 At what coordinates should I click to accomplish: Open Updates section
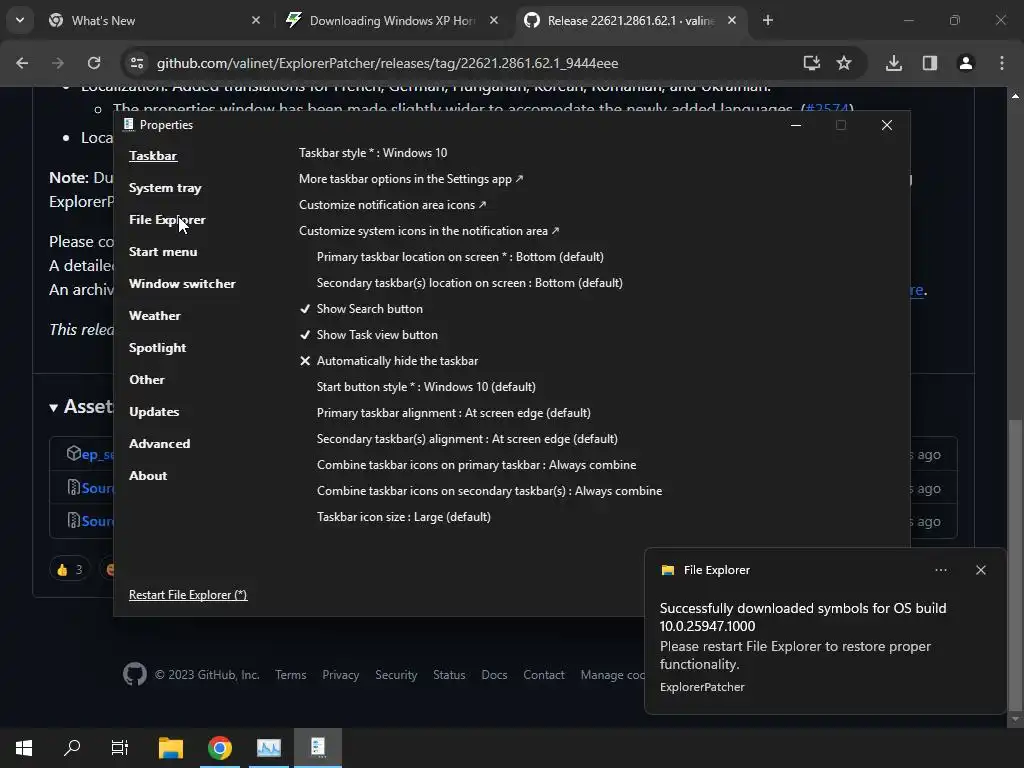pos(154,411)
